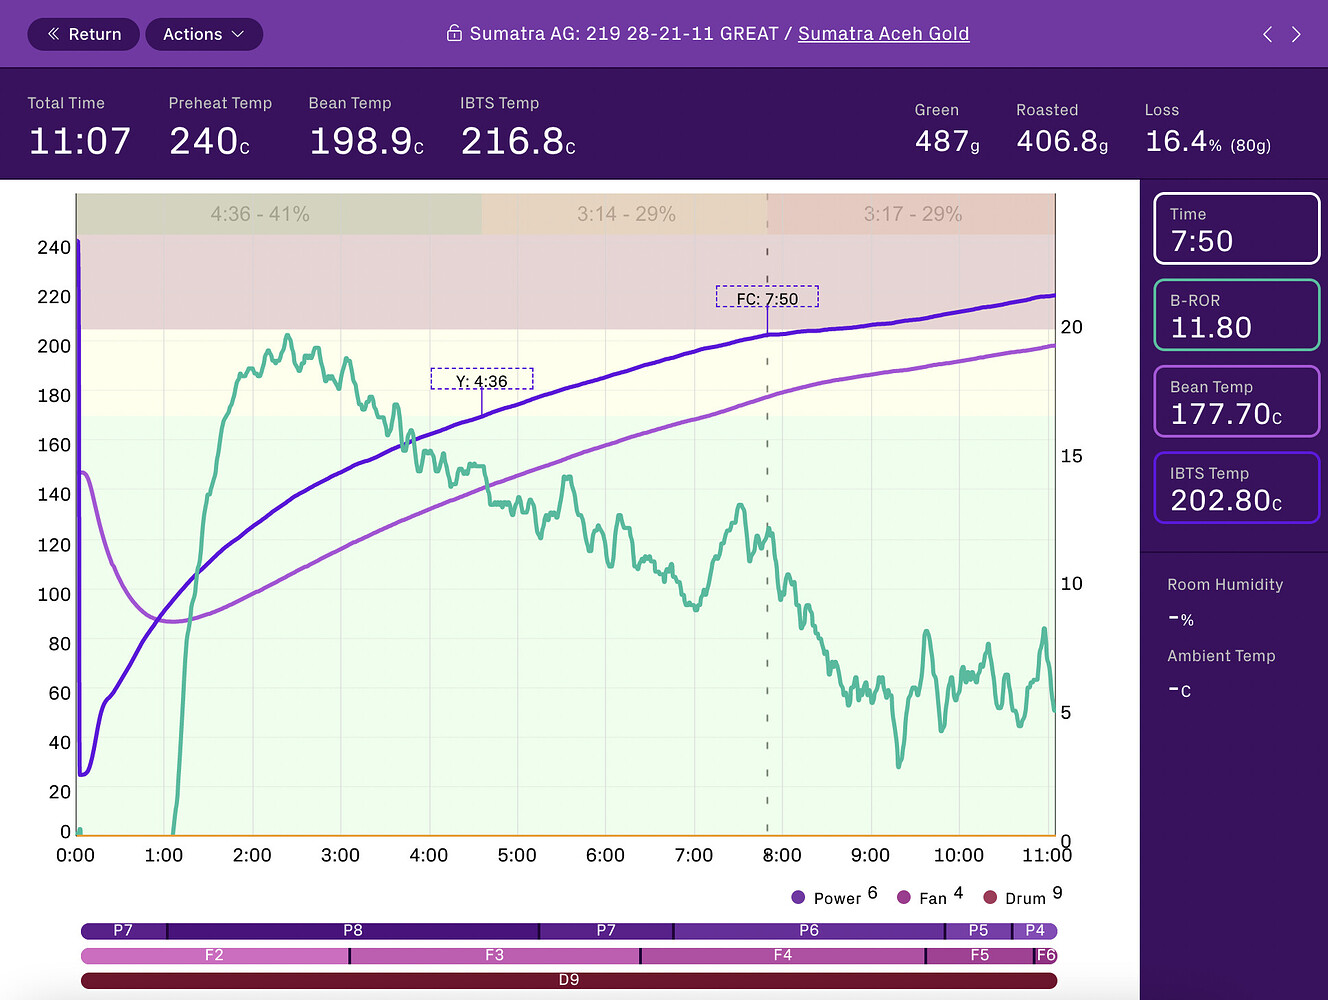The width and height of the screenshot is (1328, 1000).
Task: Select the B-ROR 11.80 readout box
Action: (x=1236, y=315)
